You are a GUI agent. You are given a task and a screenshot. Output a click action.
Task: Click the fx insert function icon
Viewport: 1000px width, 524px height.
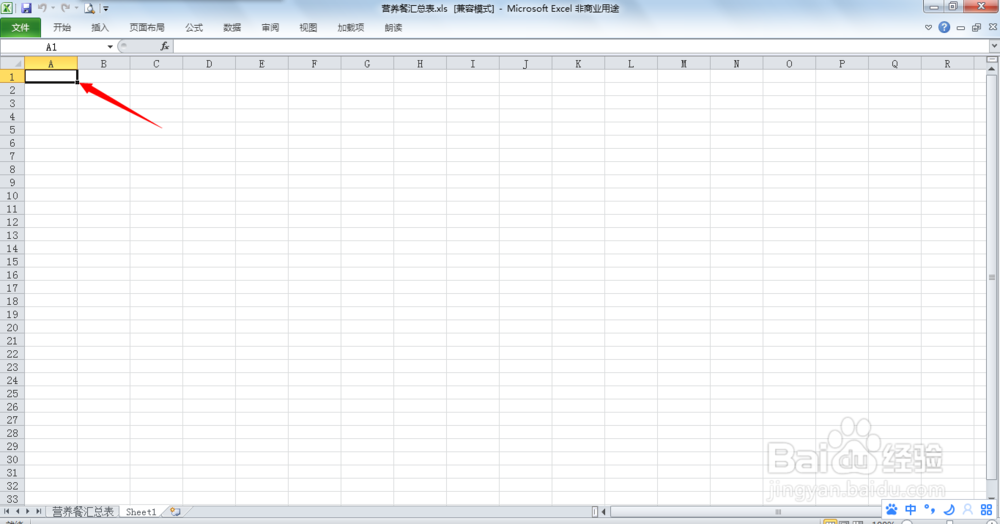click(165, 47)
